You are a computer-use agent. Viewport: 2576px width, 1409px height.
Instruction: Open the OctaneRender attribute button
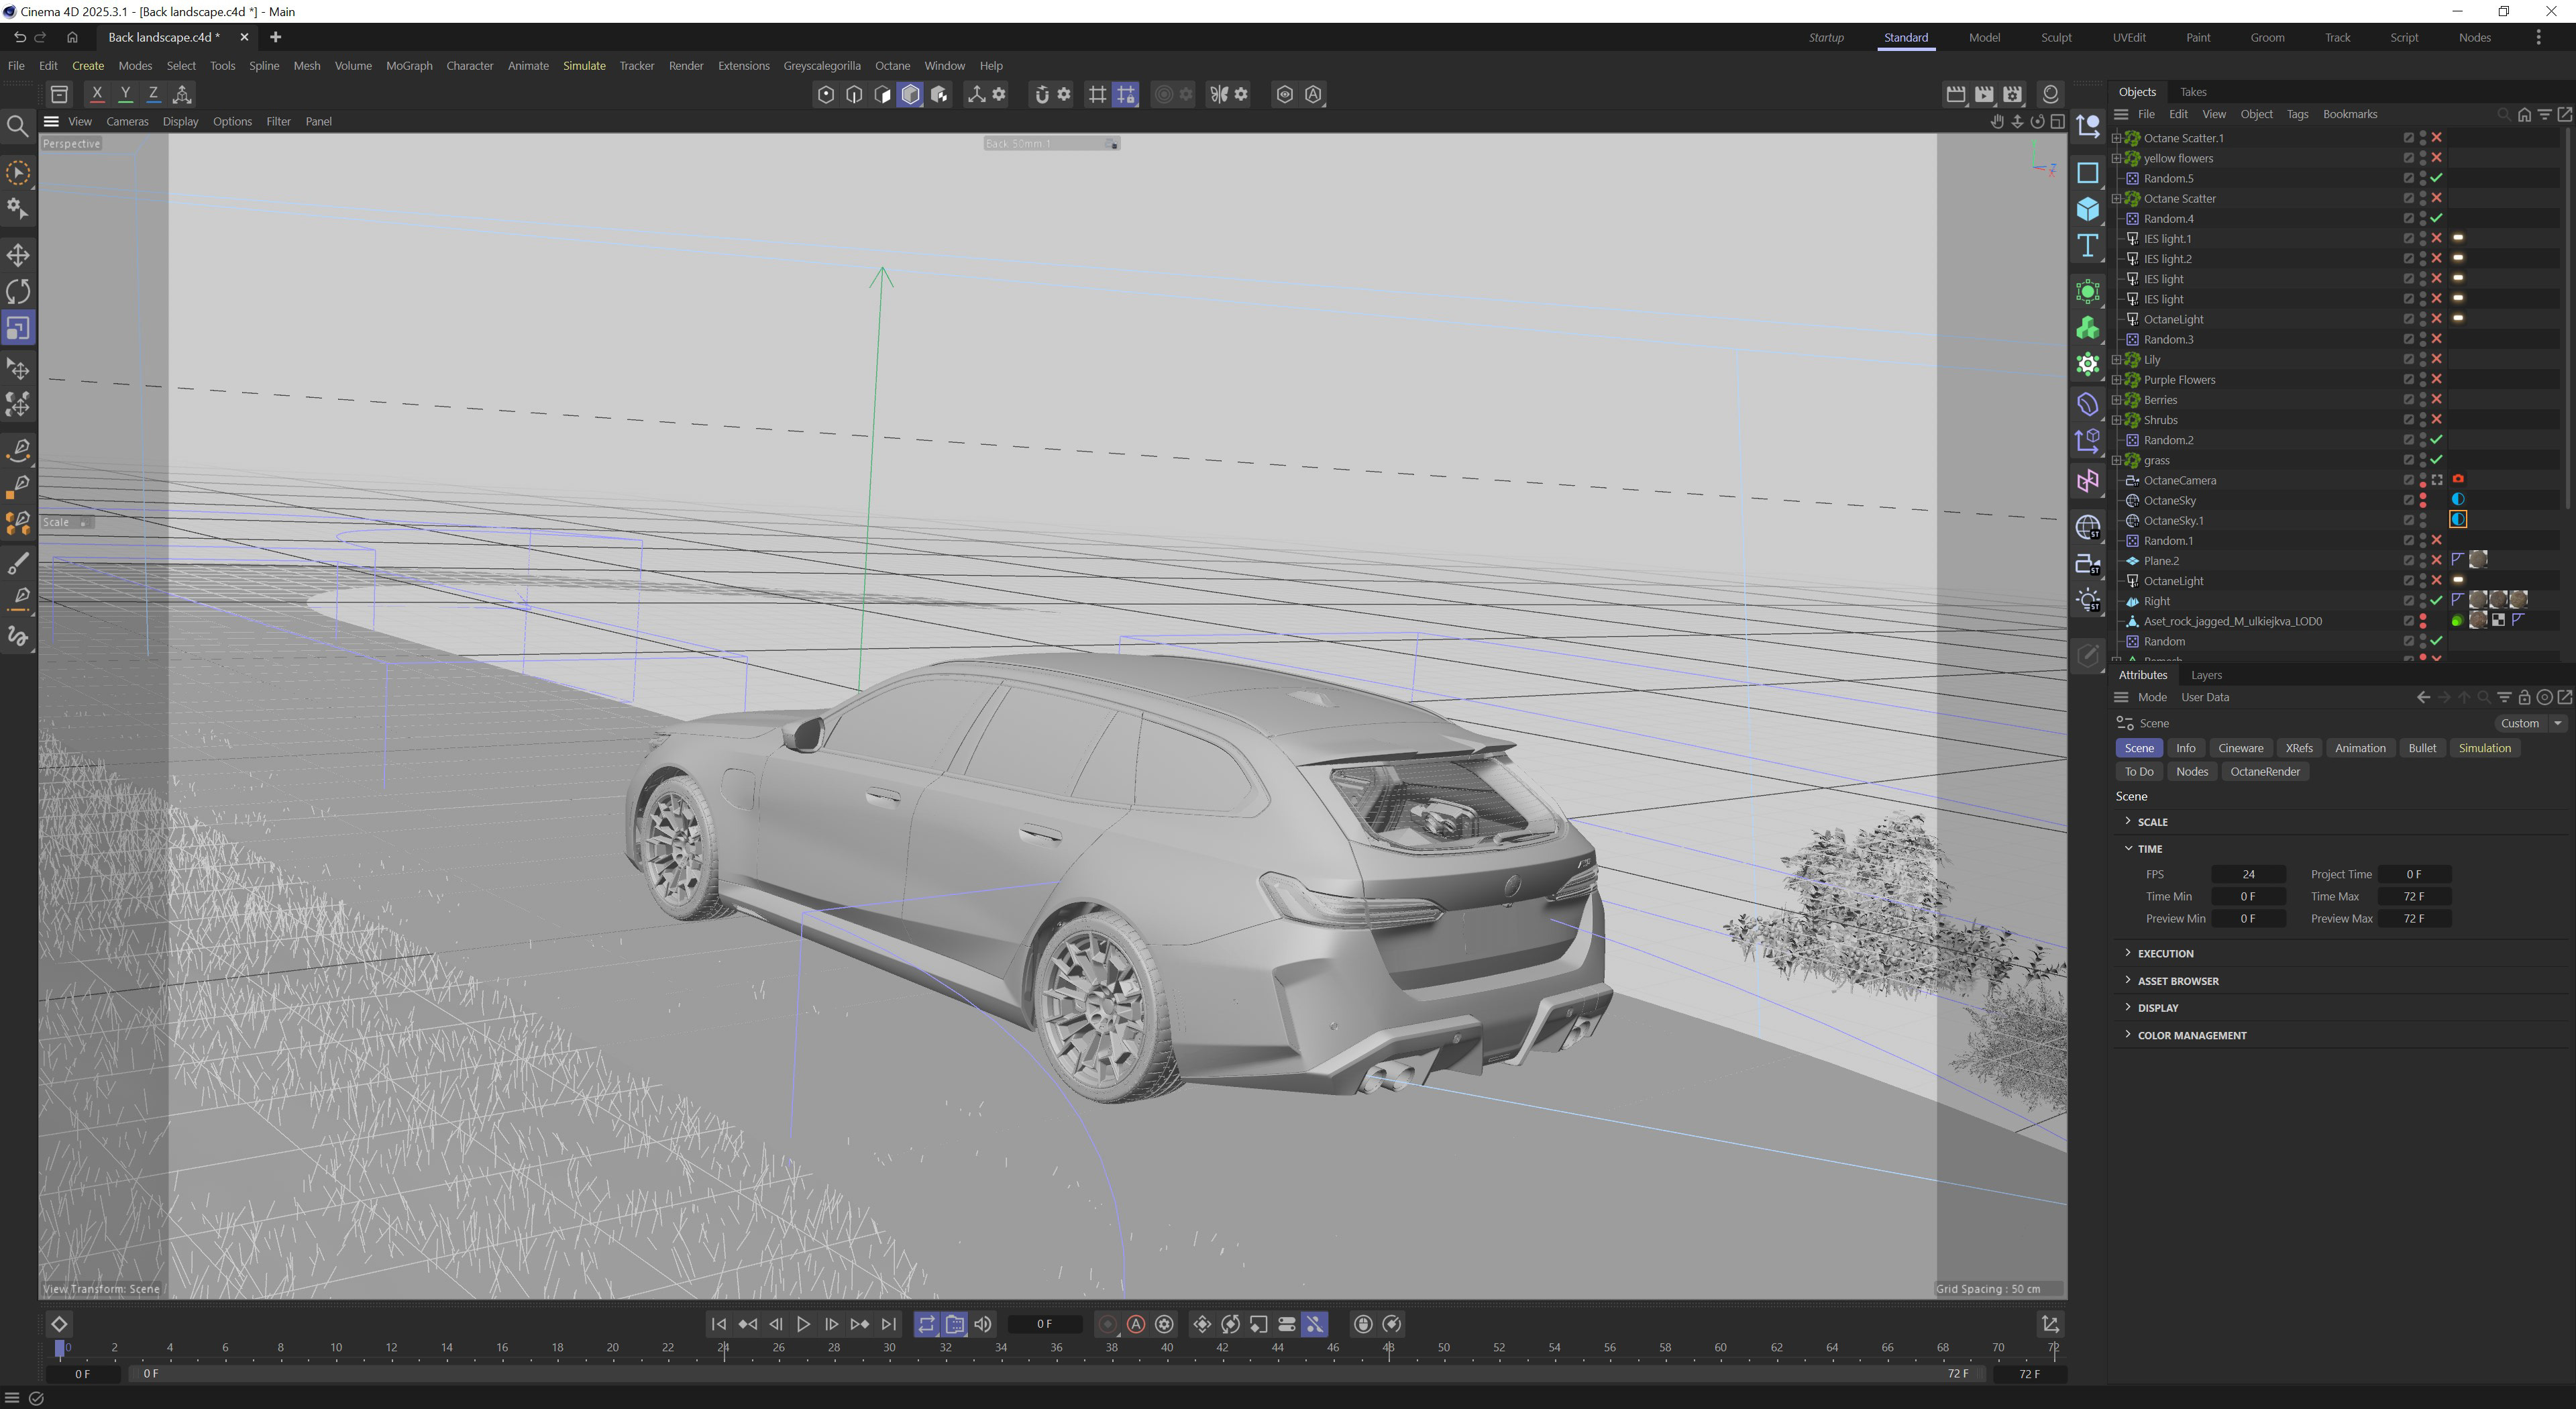[2264, 771]
